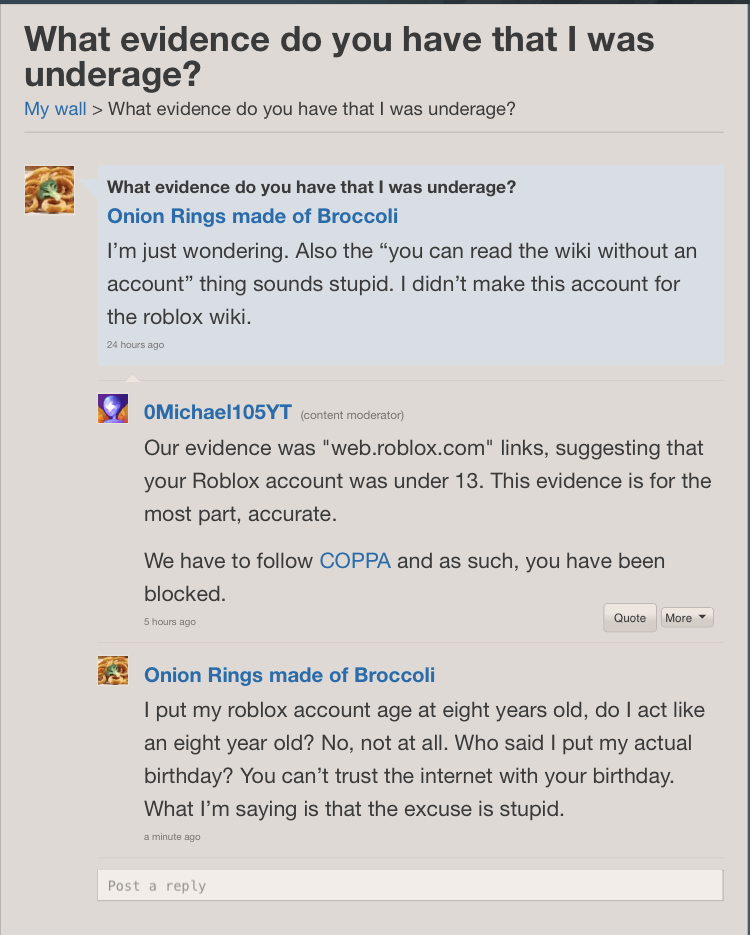Viewport: 750px width, 935px height.
Task: Focus the "Post a reply" text field
Action: 409,885
